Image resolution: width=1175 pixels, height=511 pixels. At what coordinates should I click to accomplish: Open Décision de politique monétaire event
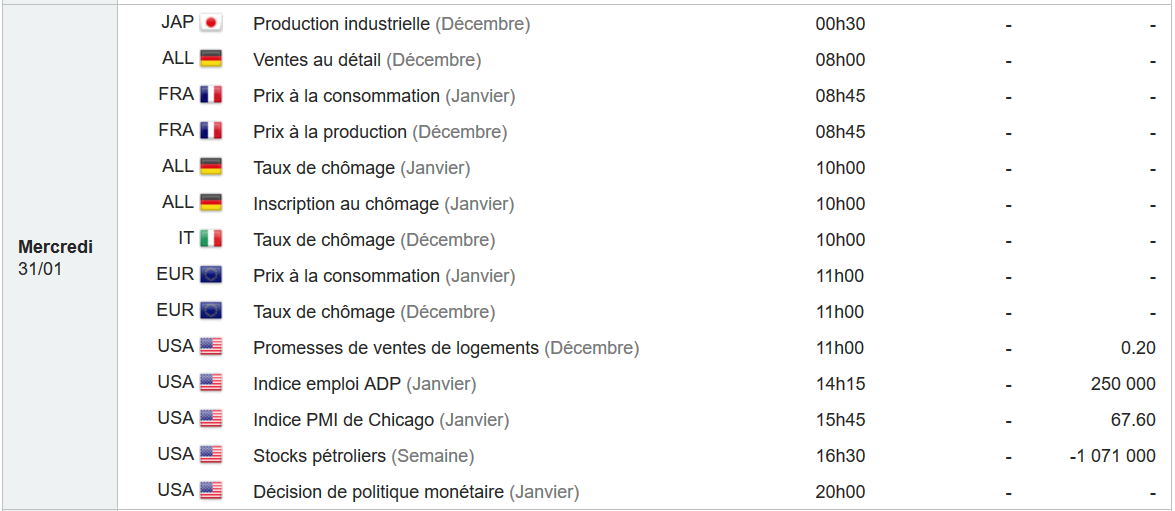click(x=415, y=492)
